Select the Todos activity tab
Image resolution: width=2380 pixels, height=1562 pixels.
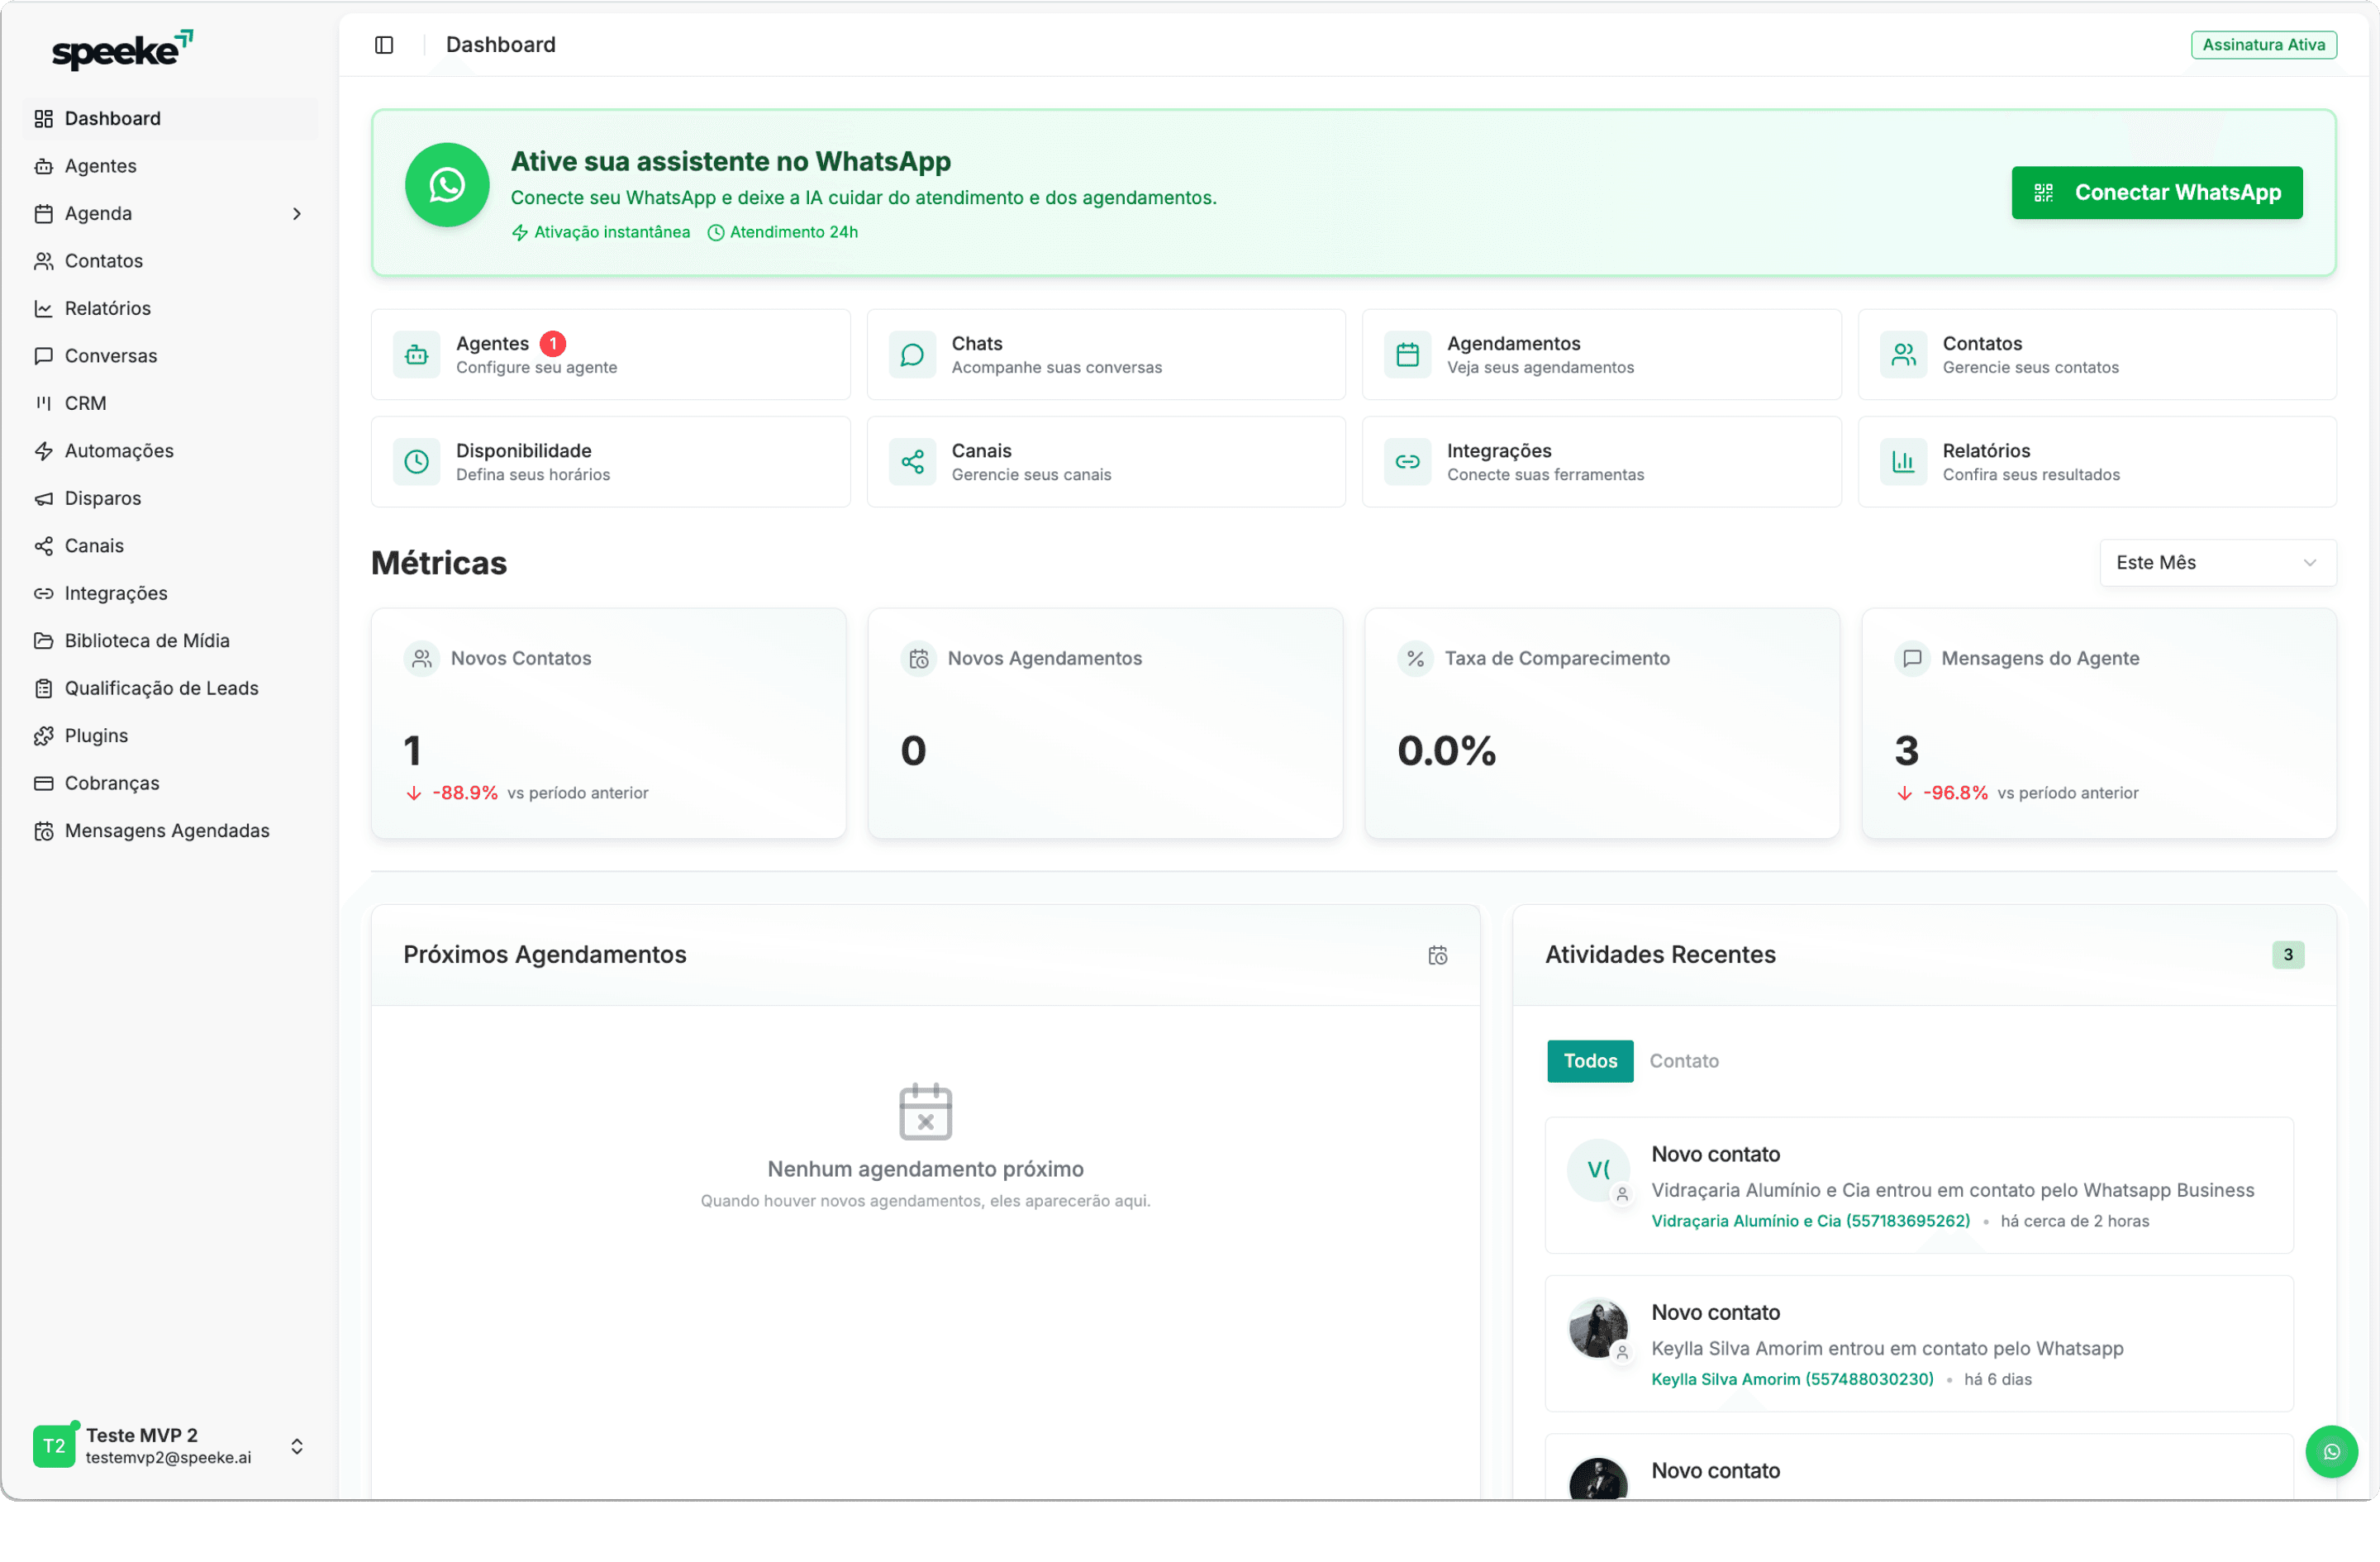coord(1590,1062)
